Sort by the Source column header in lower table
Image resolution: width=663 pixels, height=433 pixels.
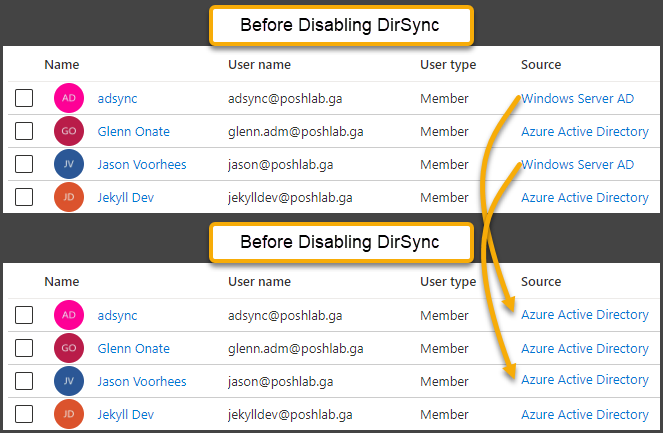(541, 282)
